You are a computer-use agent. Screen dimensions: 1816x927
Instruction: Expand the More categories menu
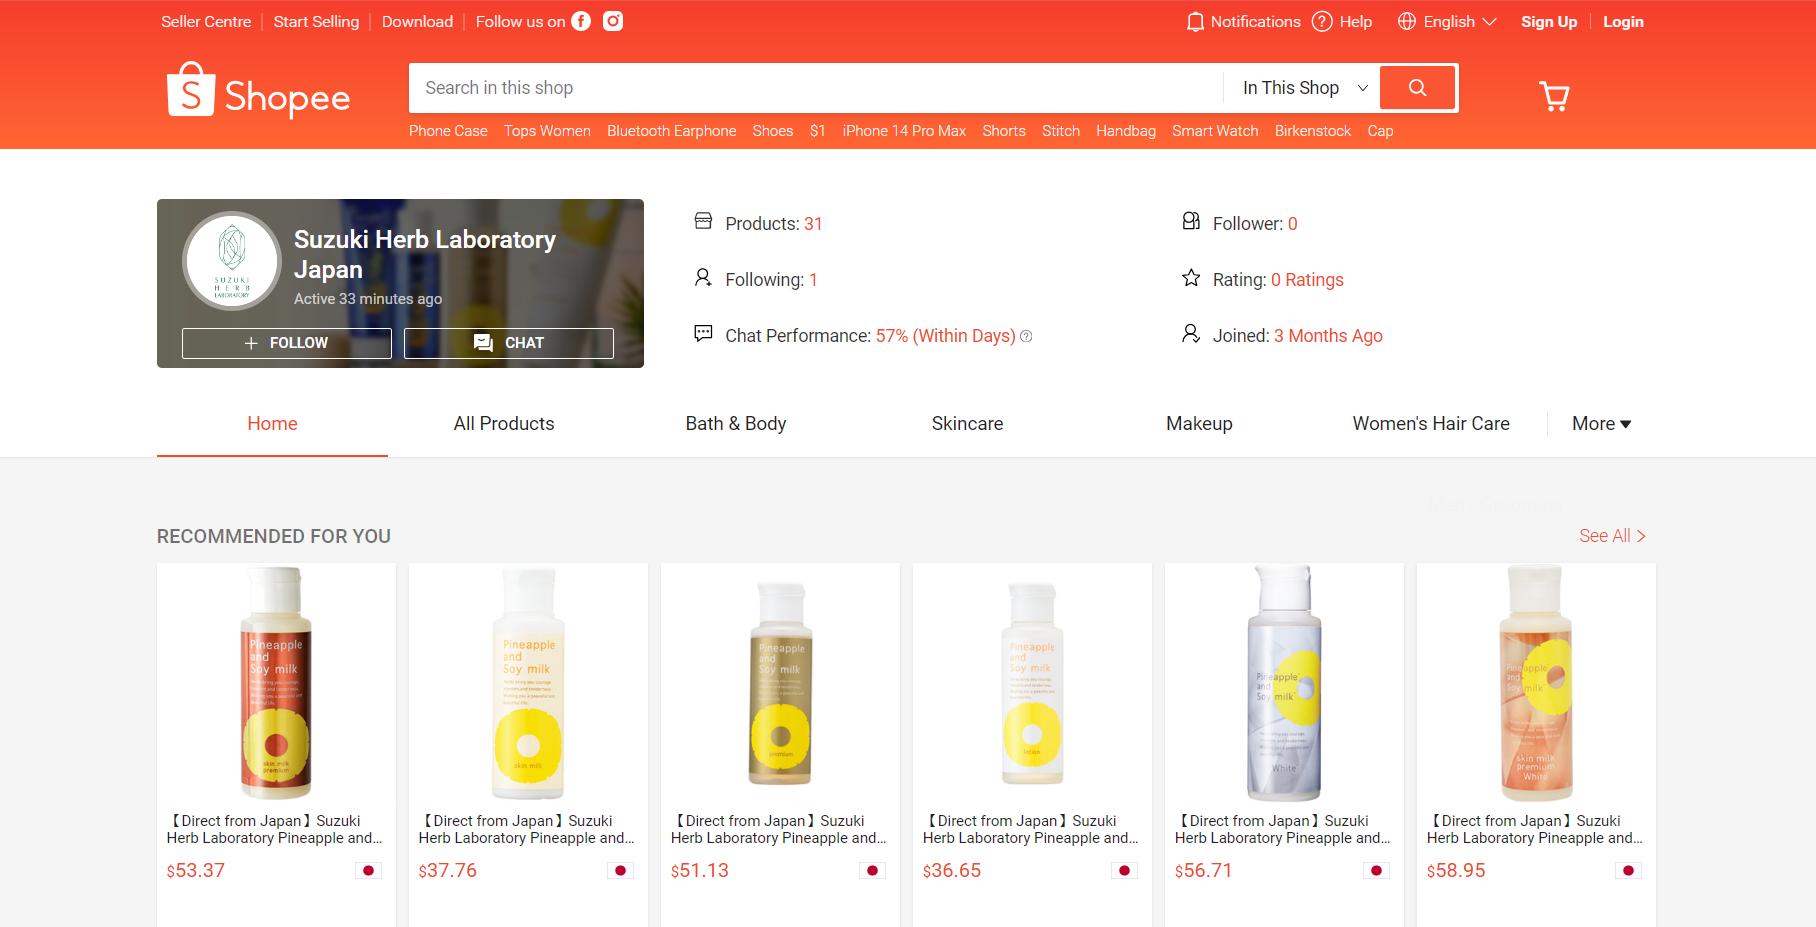point(1602,424)
